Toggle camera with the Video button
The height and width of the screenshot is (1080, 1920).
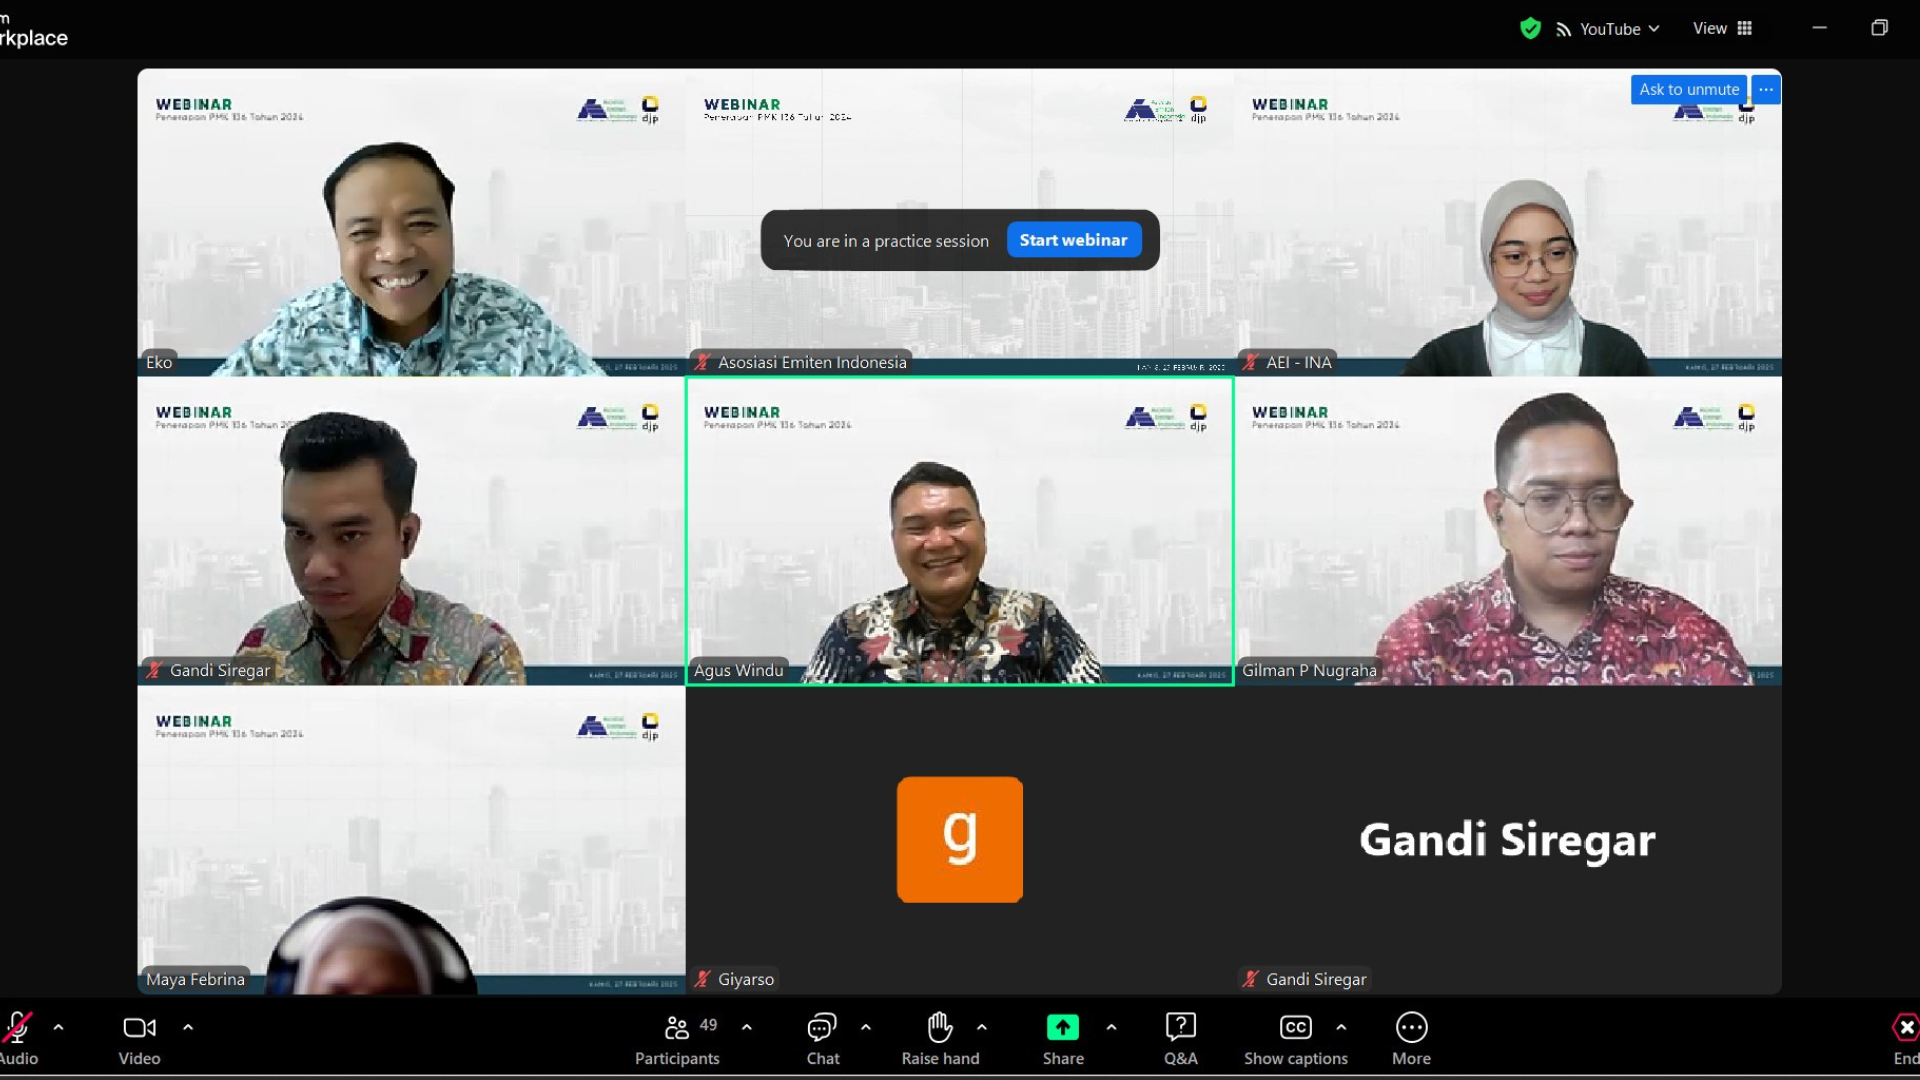(139, 1038)
